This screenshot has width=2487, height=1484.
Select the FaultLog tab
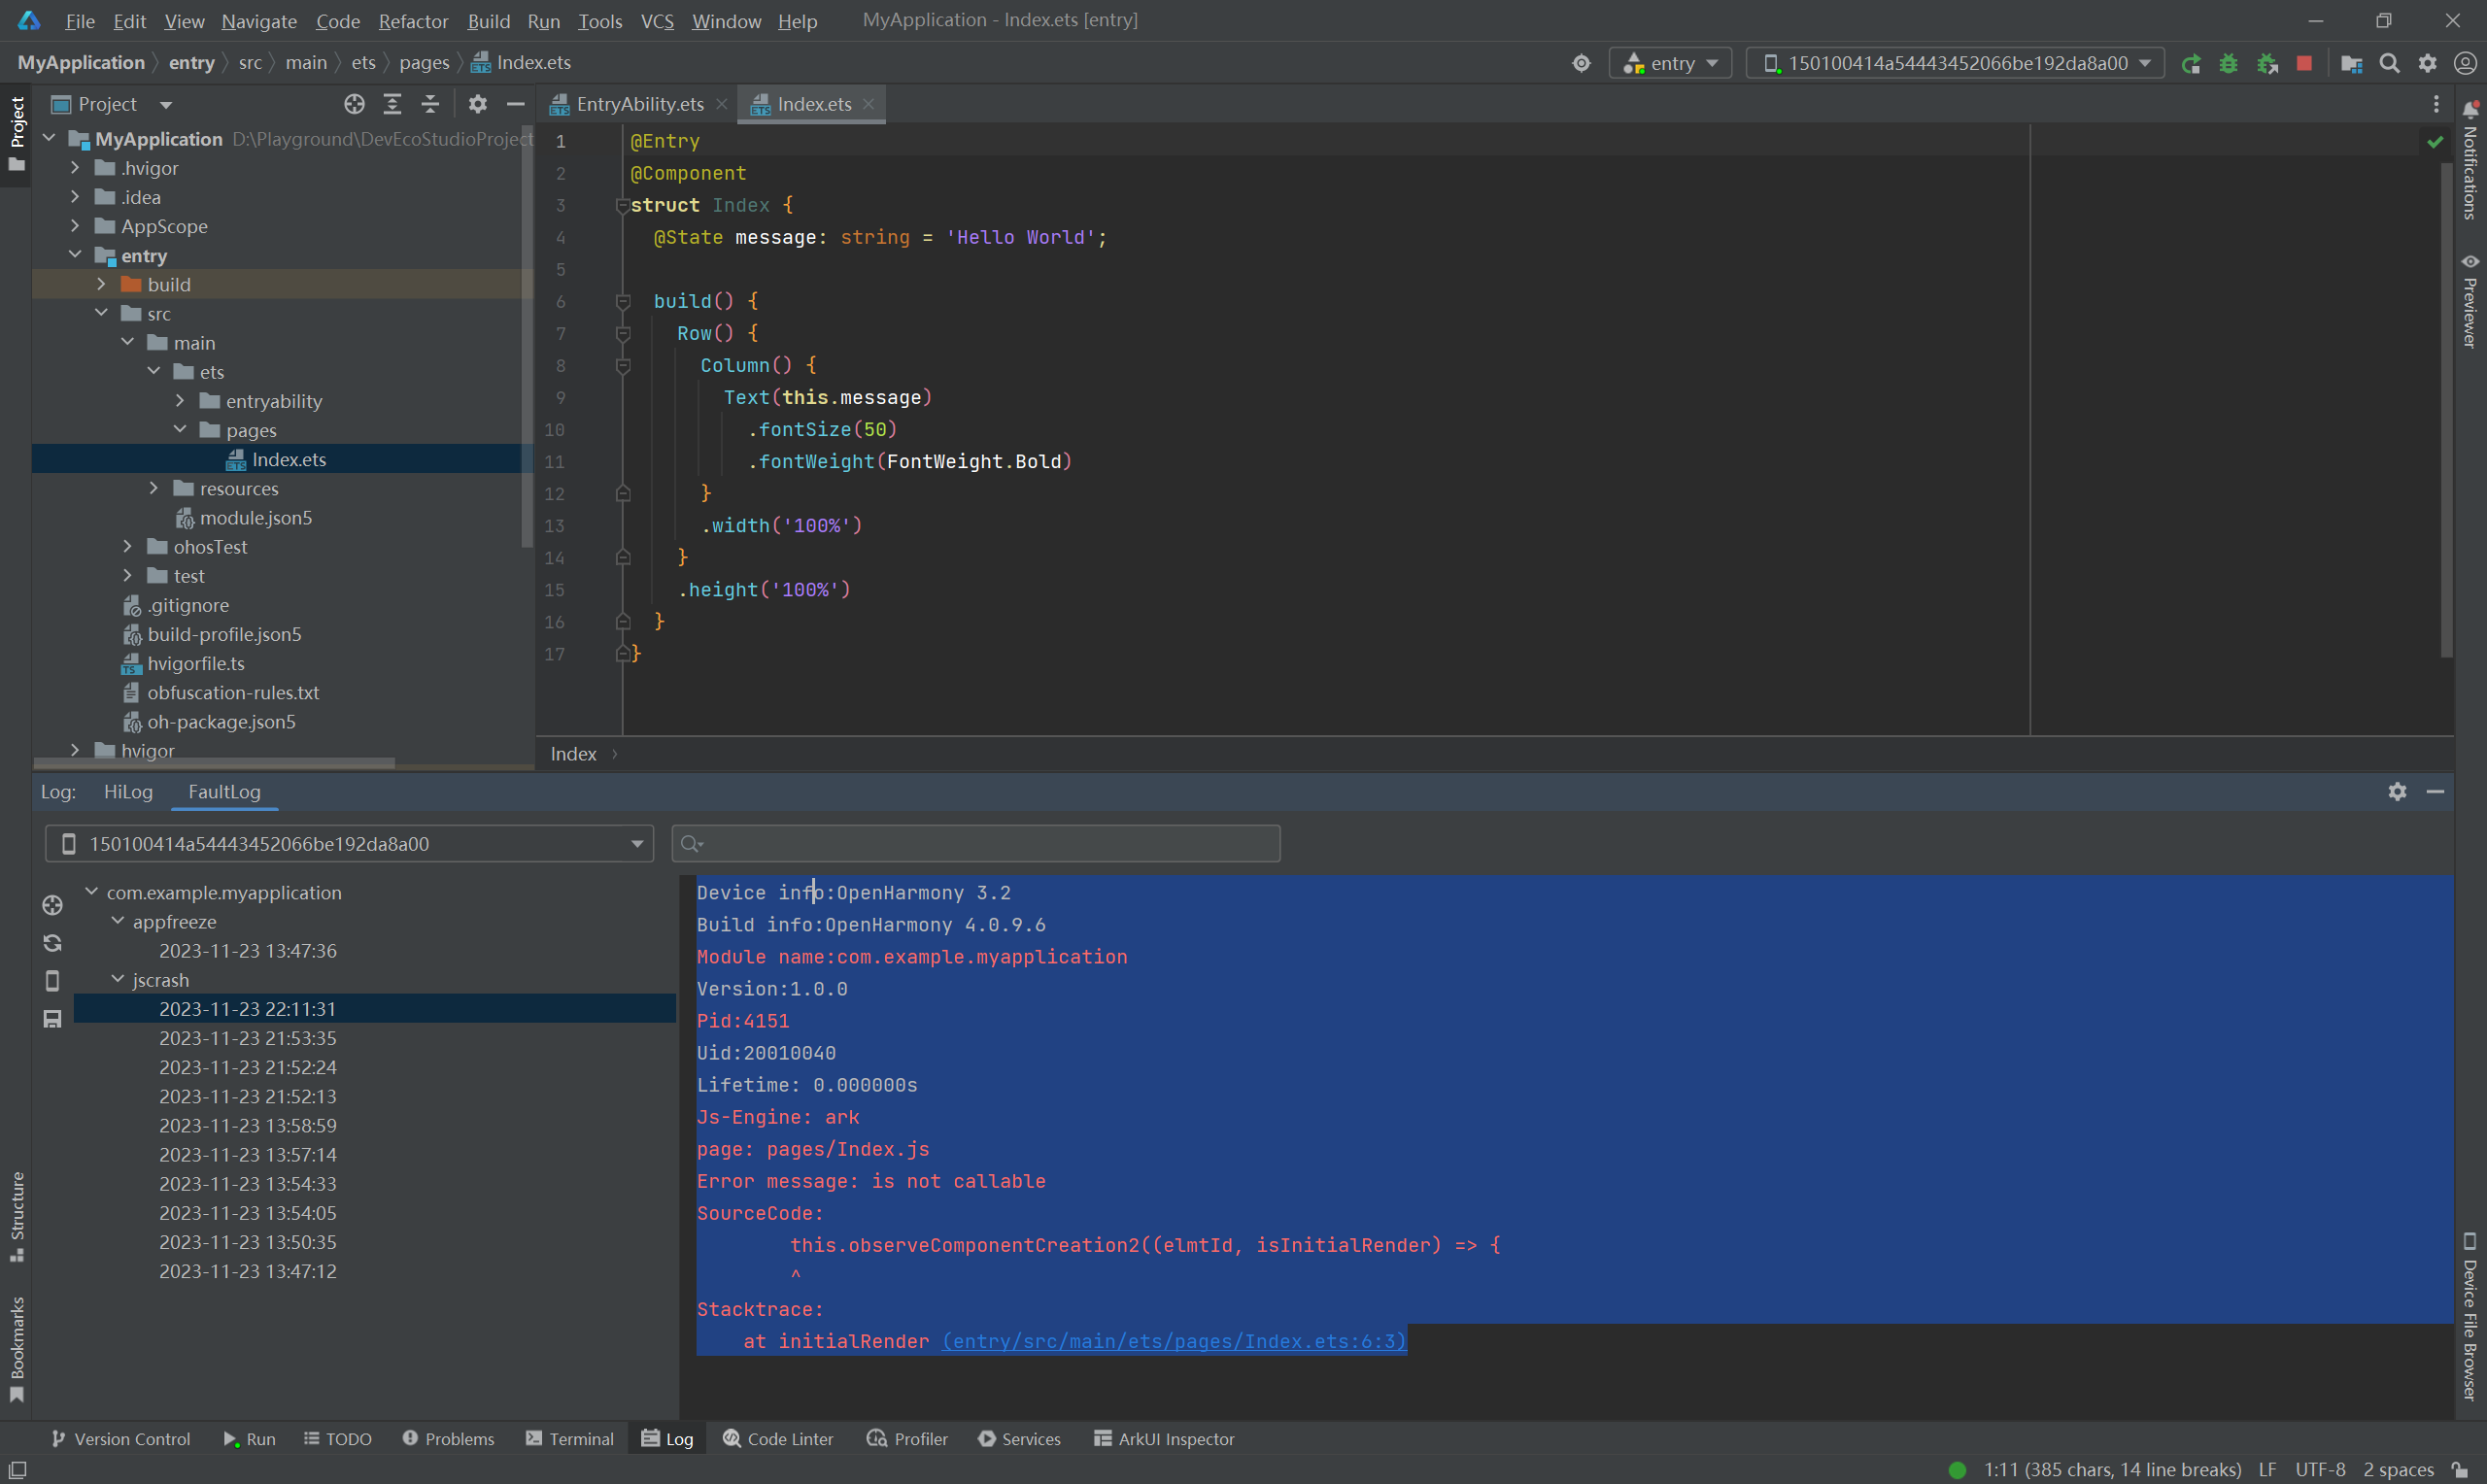coord(224,791)
